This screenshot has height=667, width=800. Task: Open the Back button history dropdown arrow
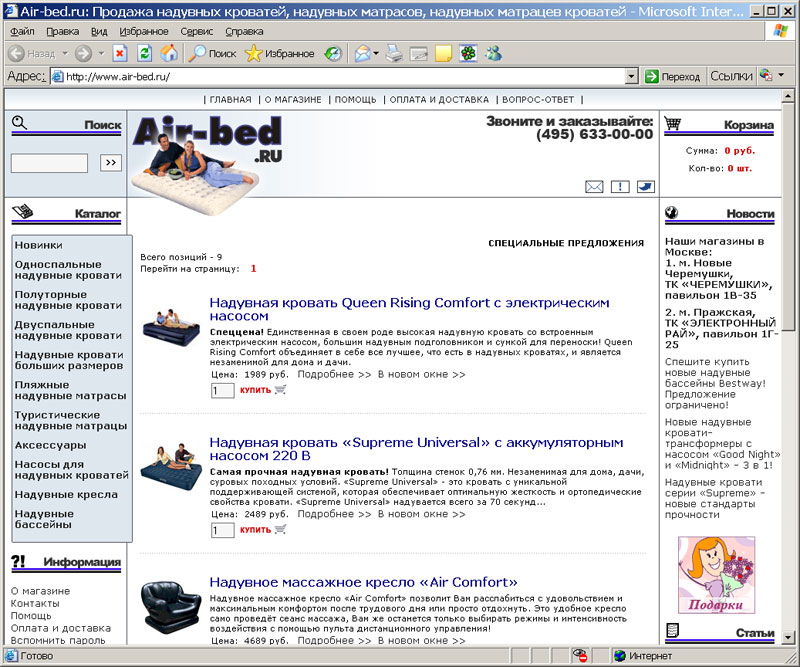[65, 53]
